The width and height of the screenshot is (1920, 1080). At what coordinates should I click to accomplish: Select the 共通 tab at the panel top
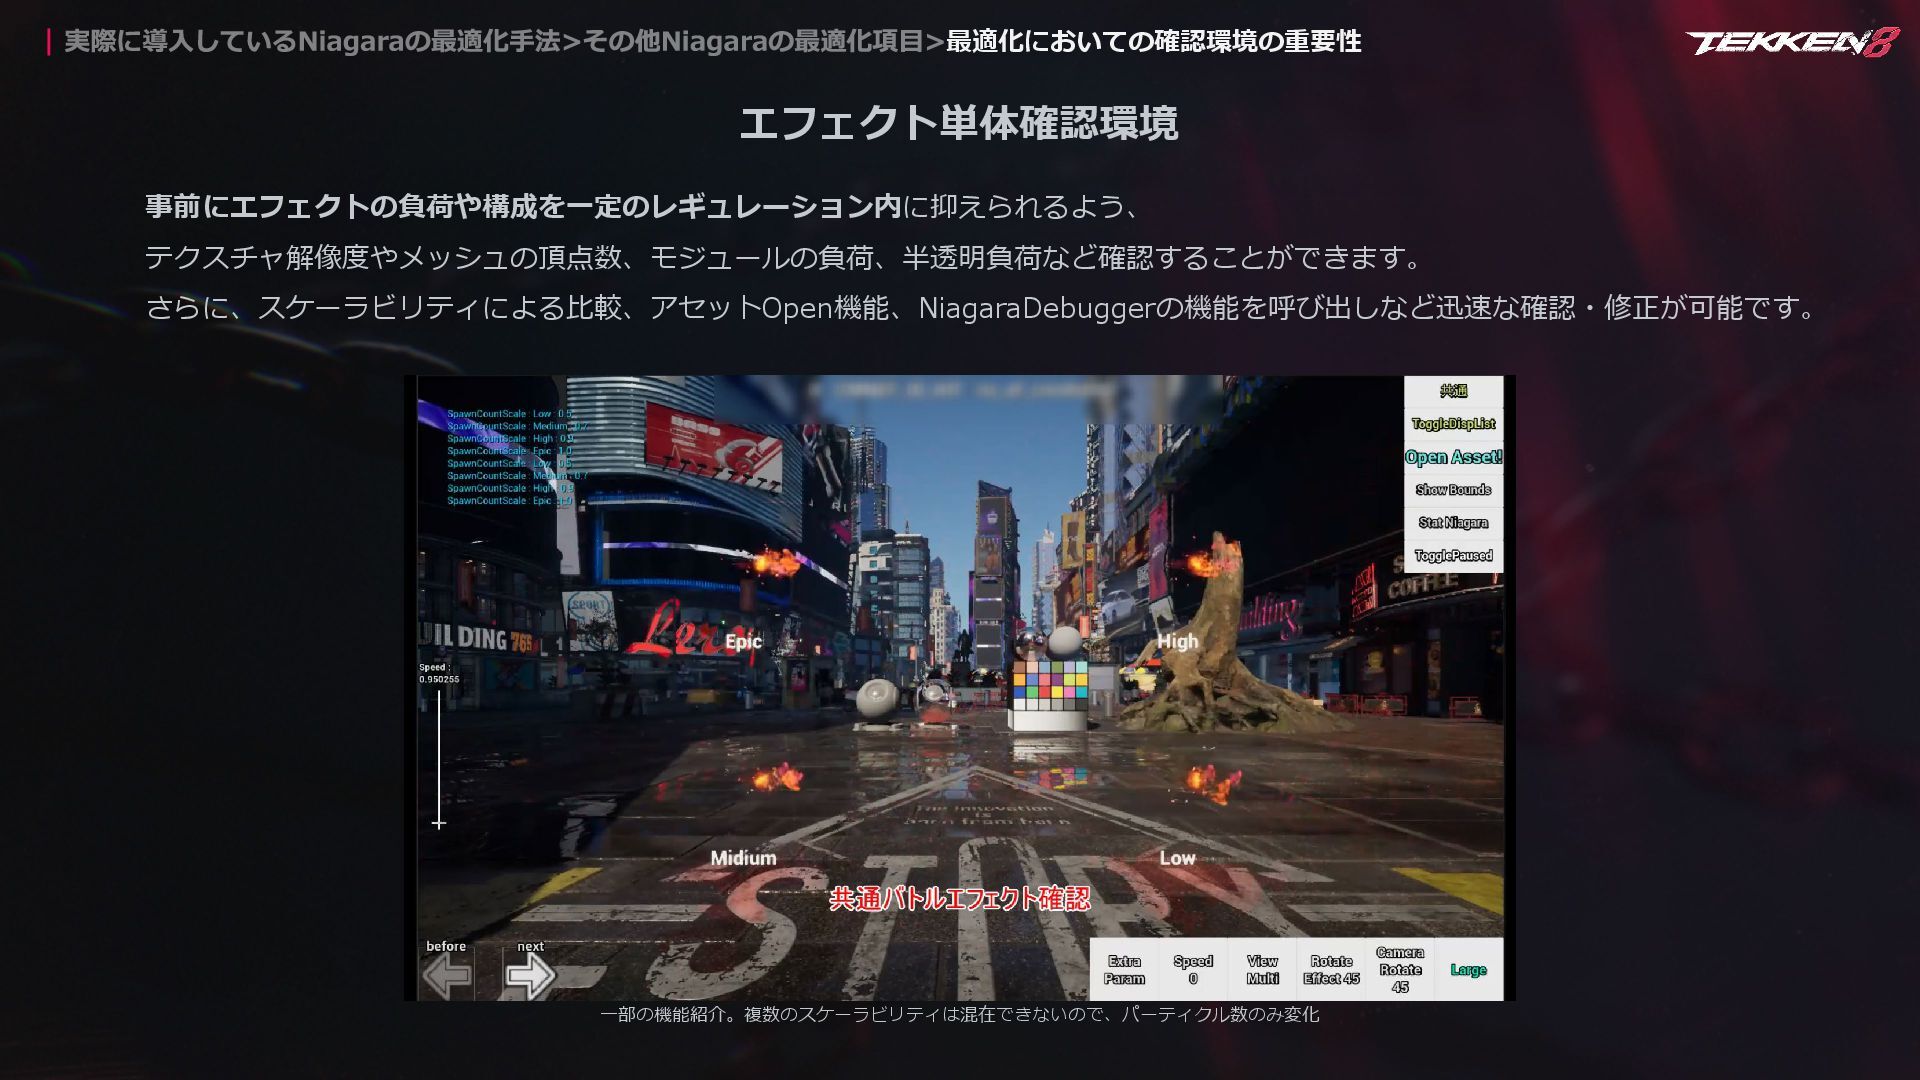(x=1453, y=391)
